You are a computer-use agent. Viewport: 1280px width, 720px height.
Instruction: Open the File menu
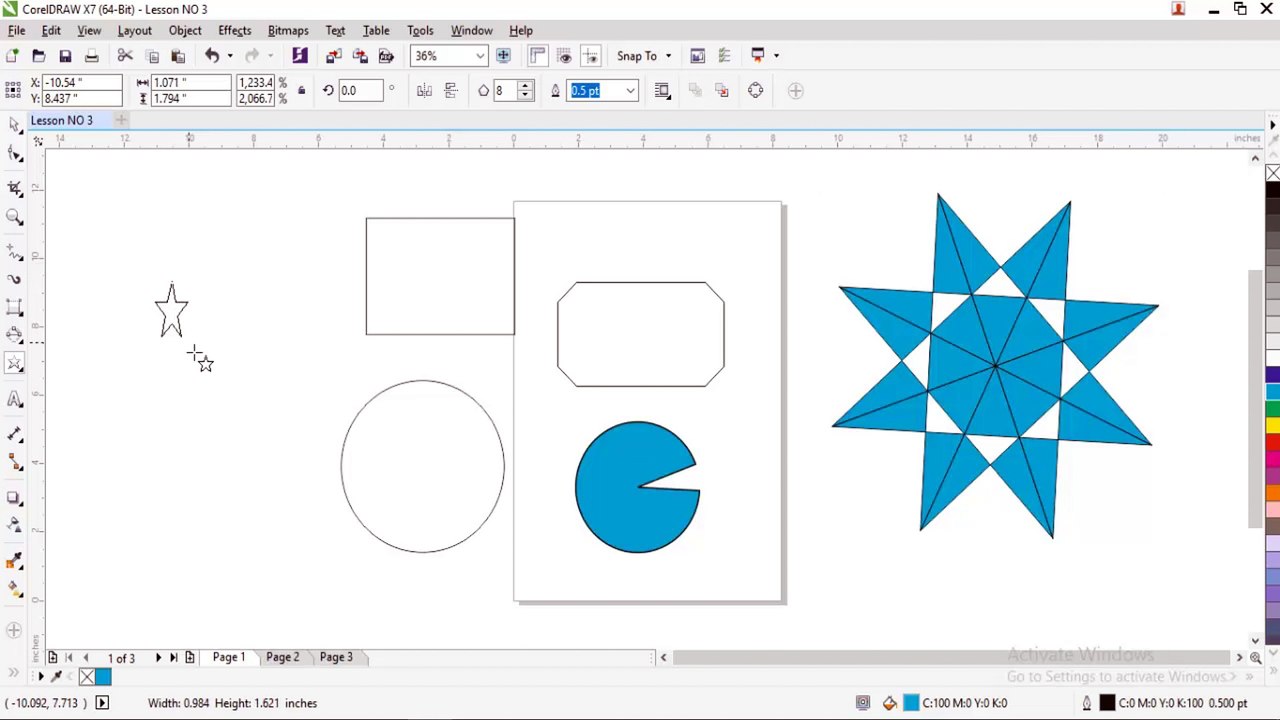click(17, 30)
